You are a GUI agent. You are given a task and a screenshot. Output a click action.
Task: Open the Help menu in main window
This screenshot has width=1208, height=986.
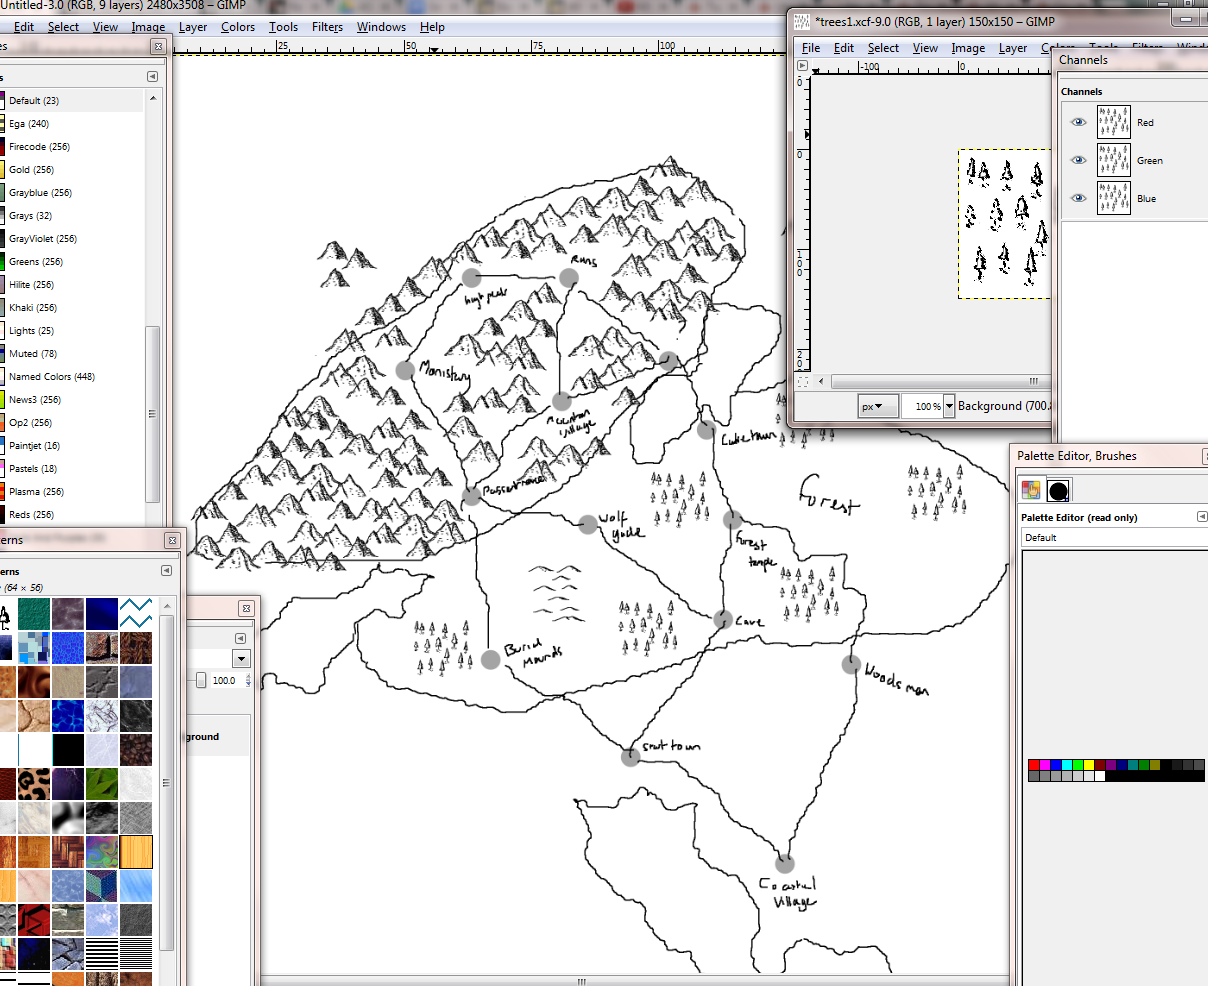click(x=432, y=27)
